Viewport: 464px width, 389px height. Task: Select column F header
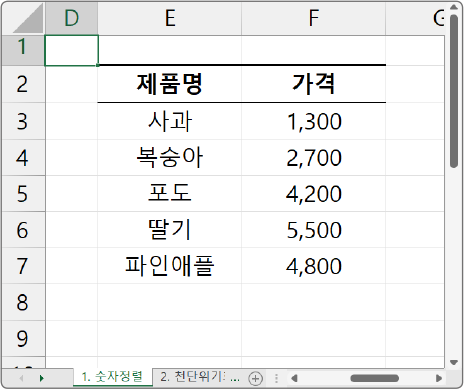tap(314, 18)
